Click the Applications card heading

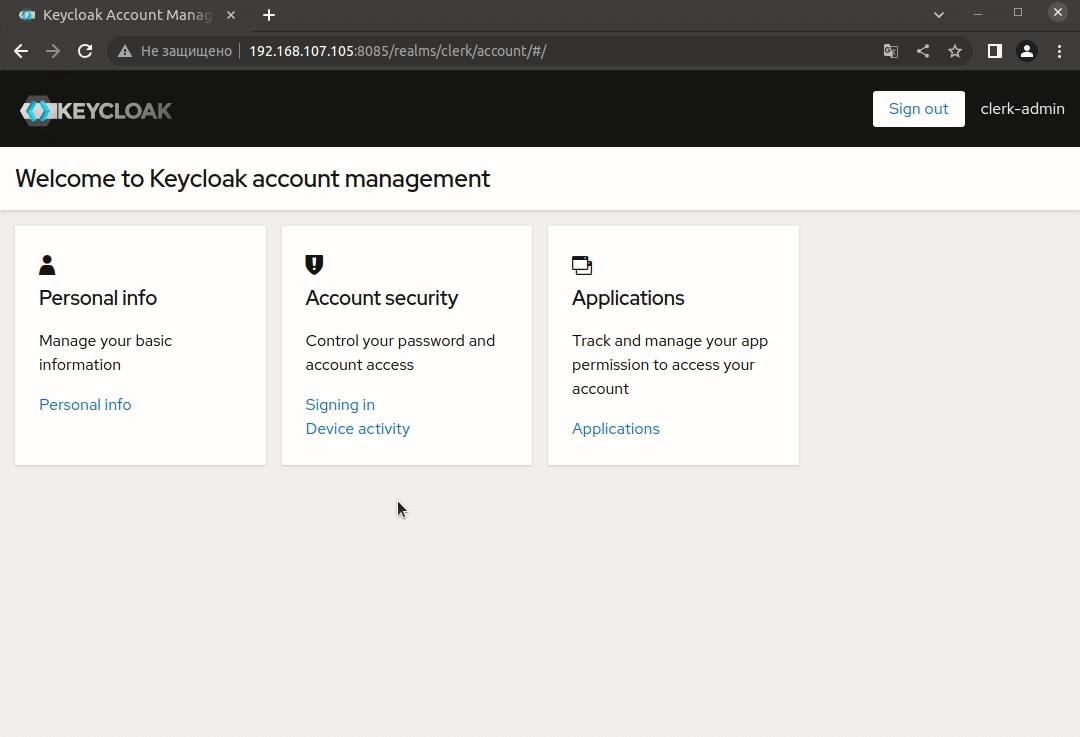click(x=628, y=298)
